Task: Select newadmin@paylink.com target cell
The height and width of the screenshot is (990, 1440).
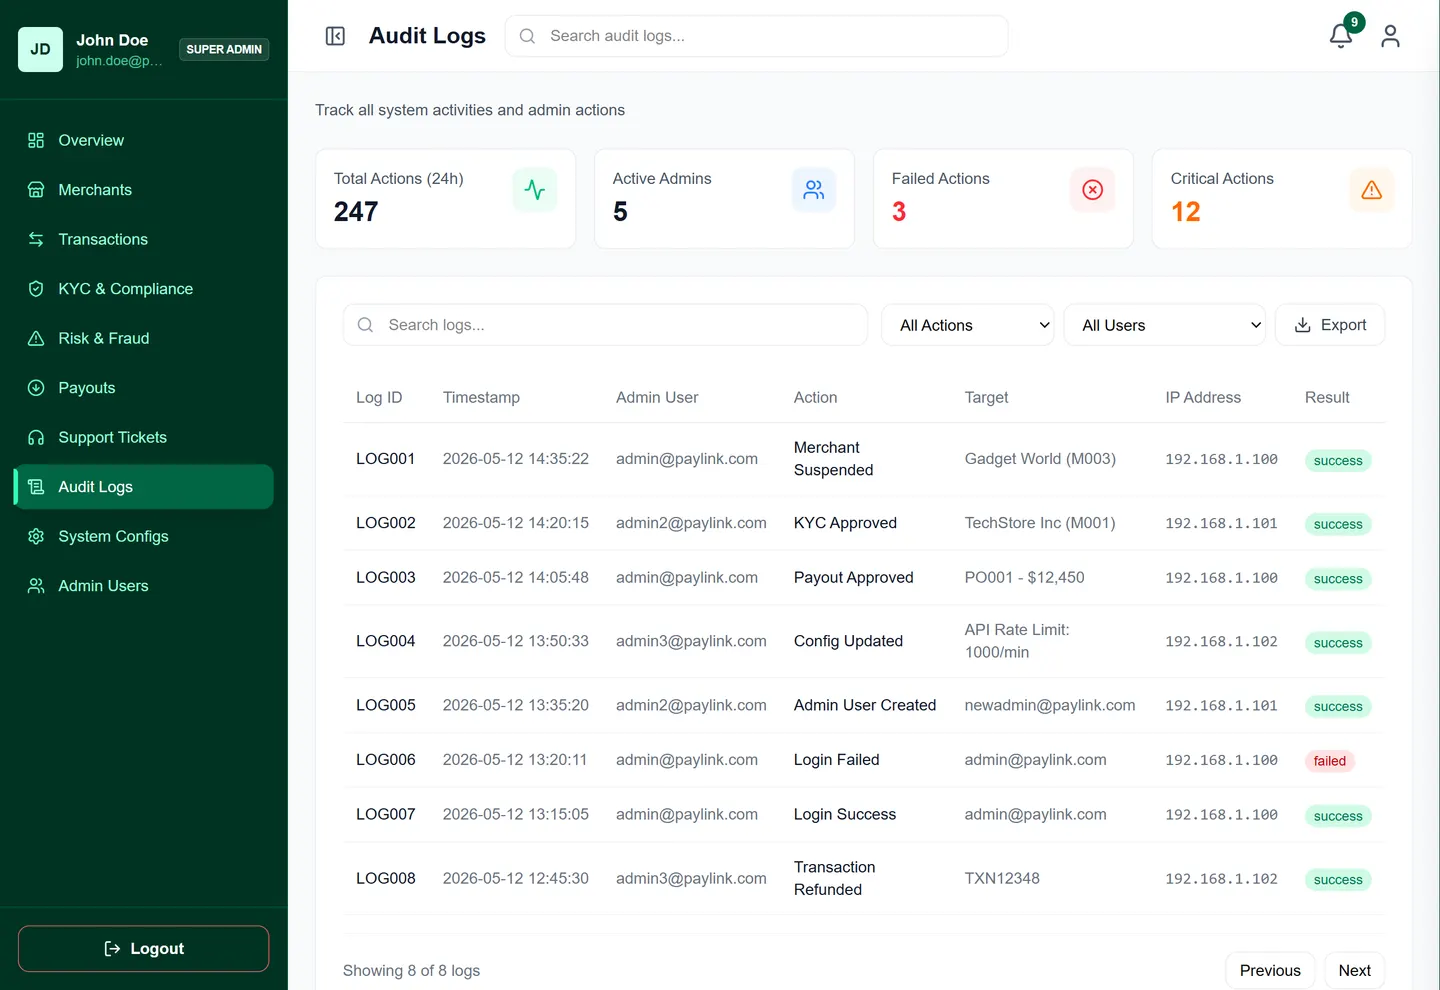Action: click(1050, 705)
